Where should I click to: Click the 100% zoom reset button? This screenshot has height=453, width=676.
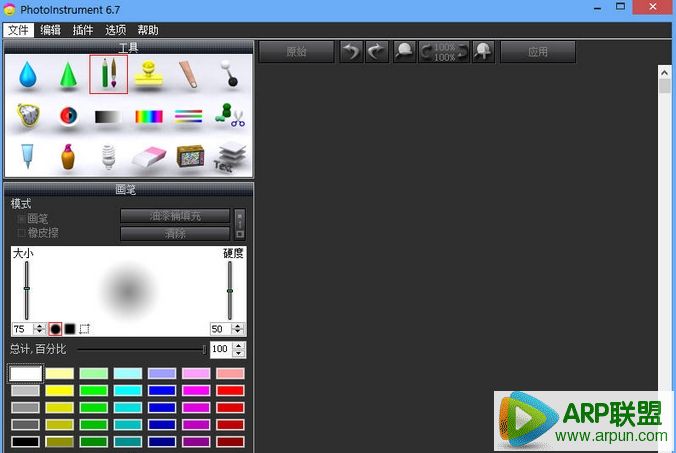[x=444, y=52]
